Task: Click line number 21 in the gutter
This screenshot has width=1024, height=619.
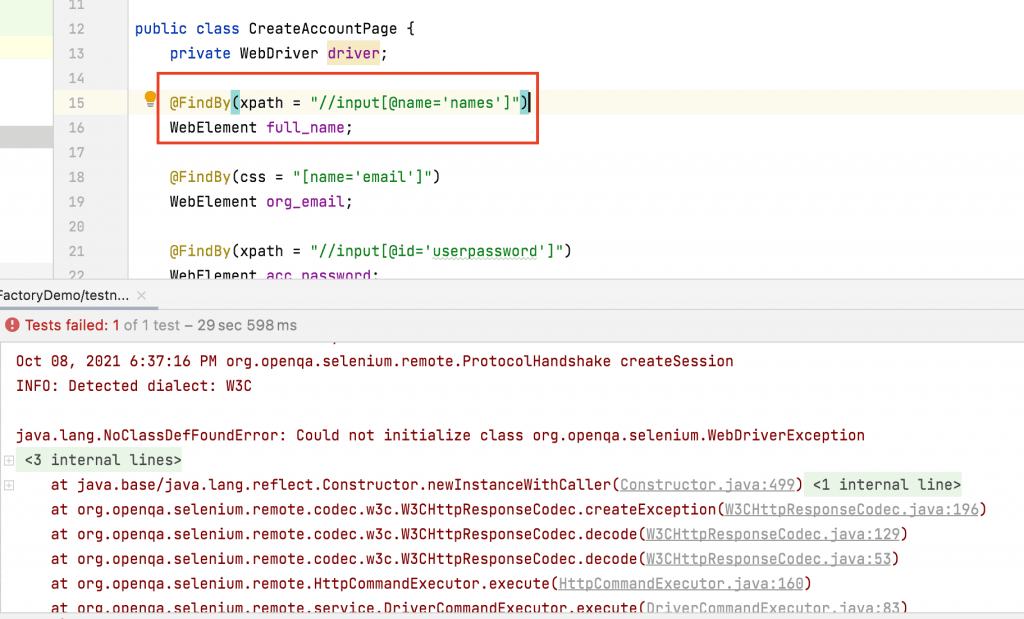Action: coord(76,251)
